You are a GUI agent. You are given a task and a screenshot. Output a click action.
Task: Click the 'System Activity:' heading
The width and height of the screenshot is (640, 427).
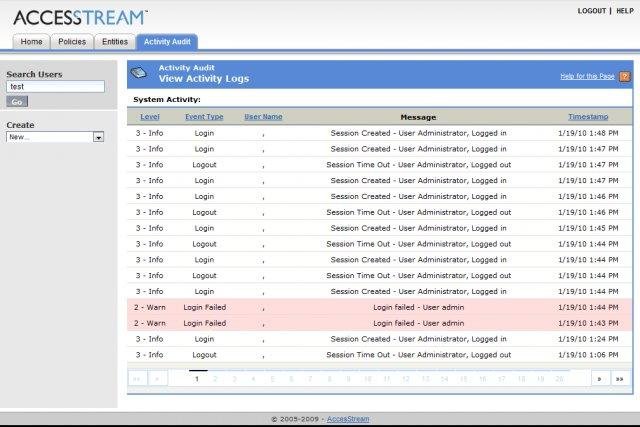[167, 100]
